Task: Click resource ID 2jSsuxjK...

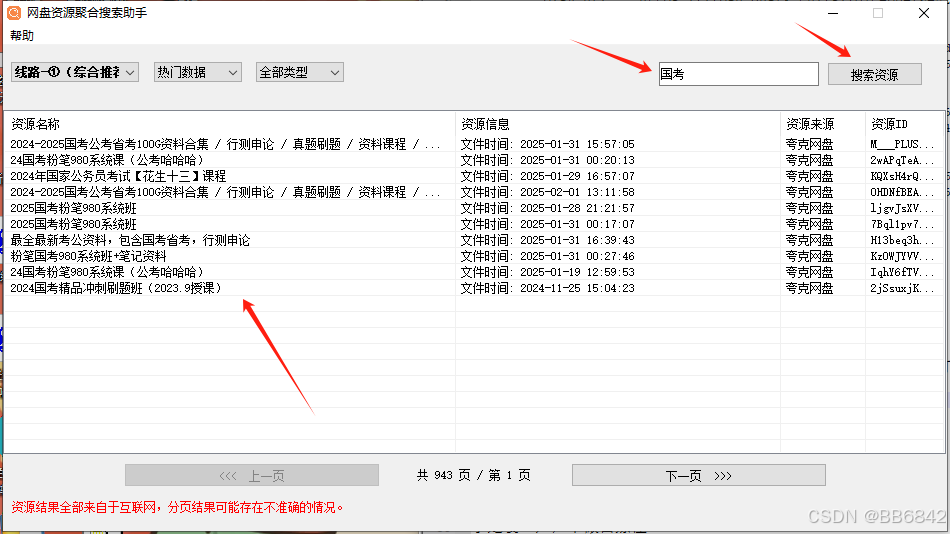Action: [x=902, y=288]
